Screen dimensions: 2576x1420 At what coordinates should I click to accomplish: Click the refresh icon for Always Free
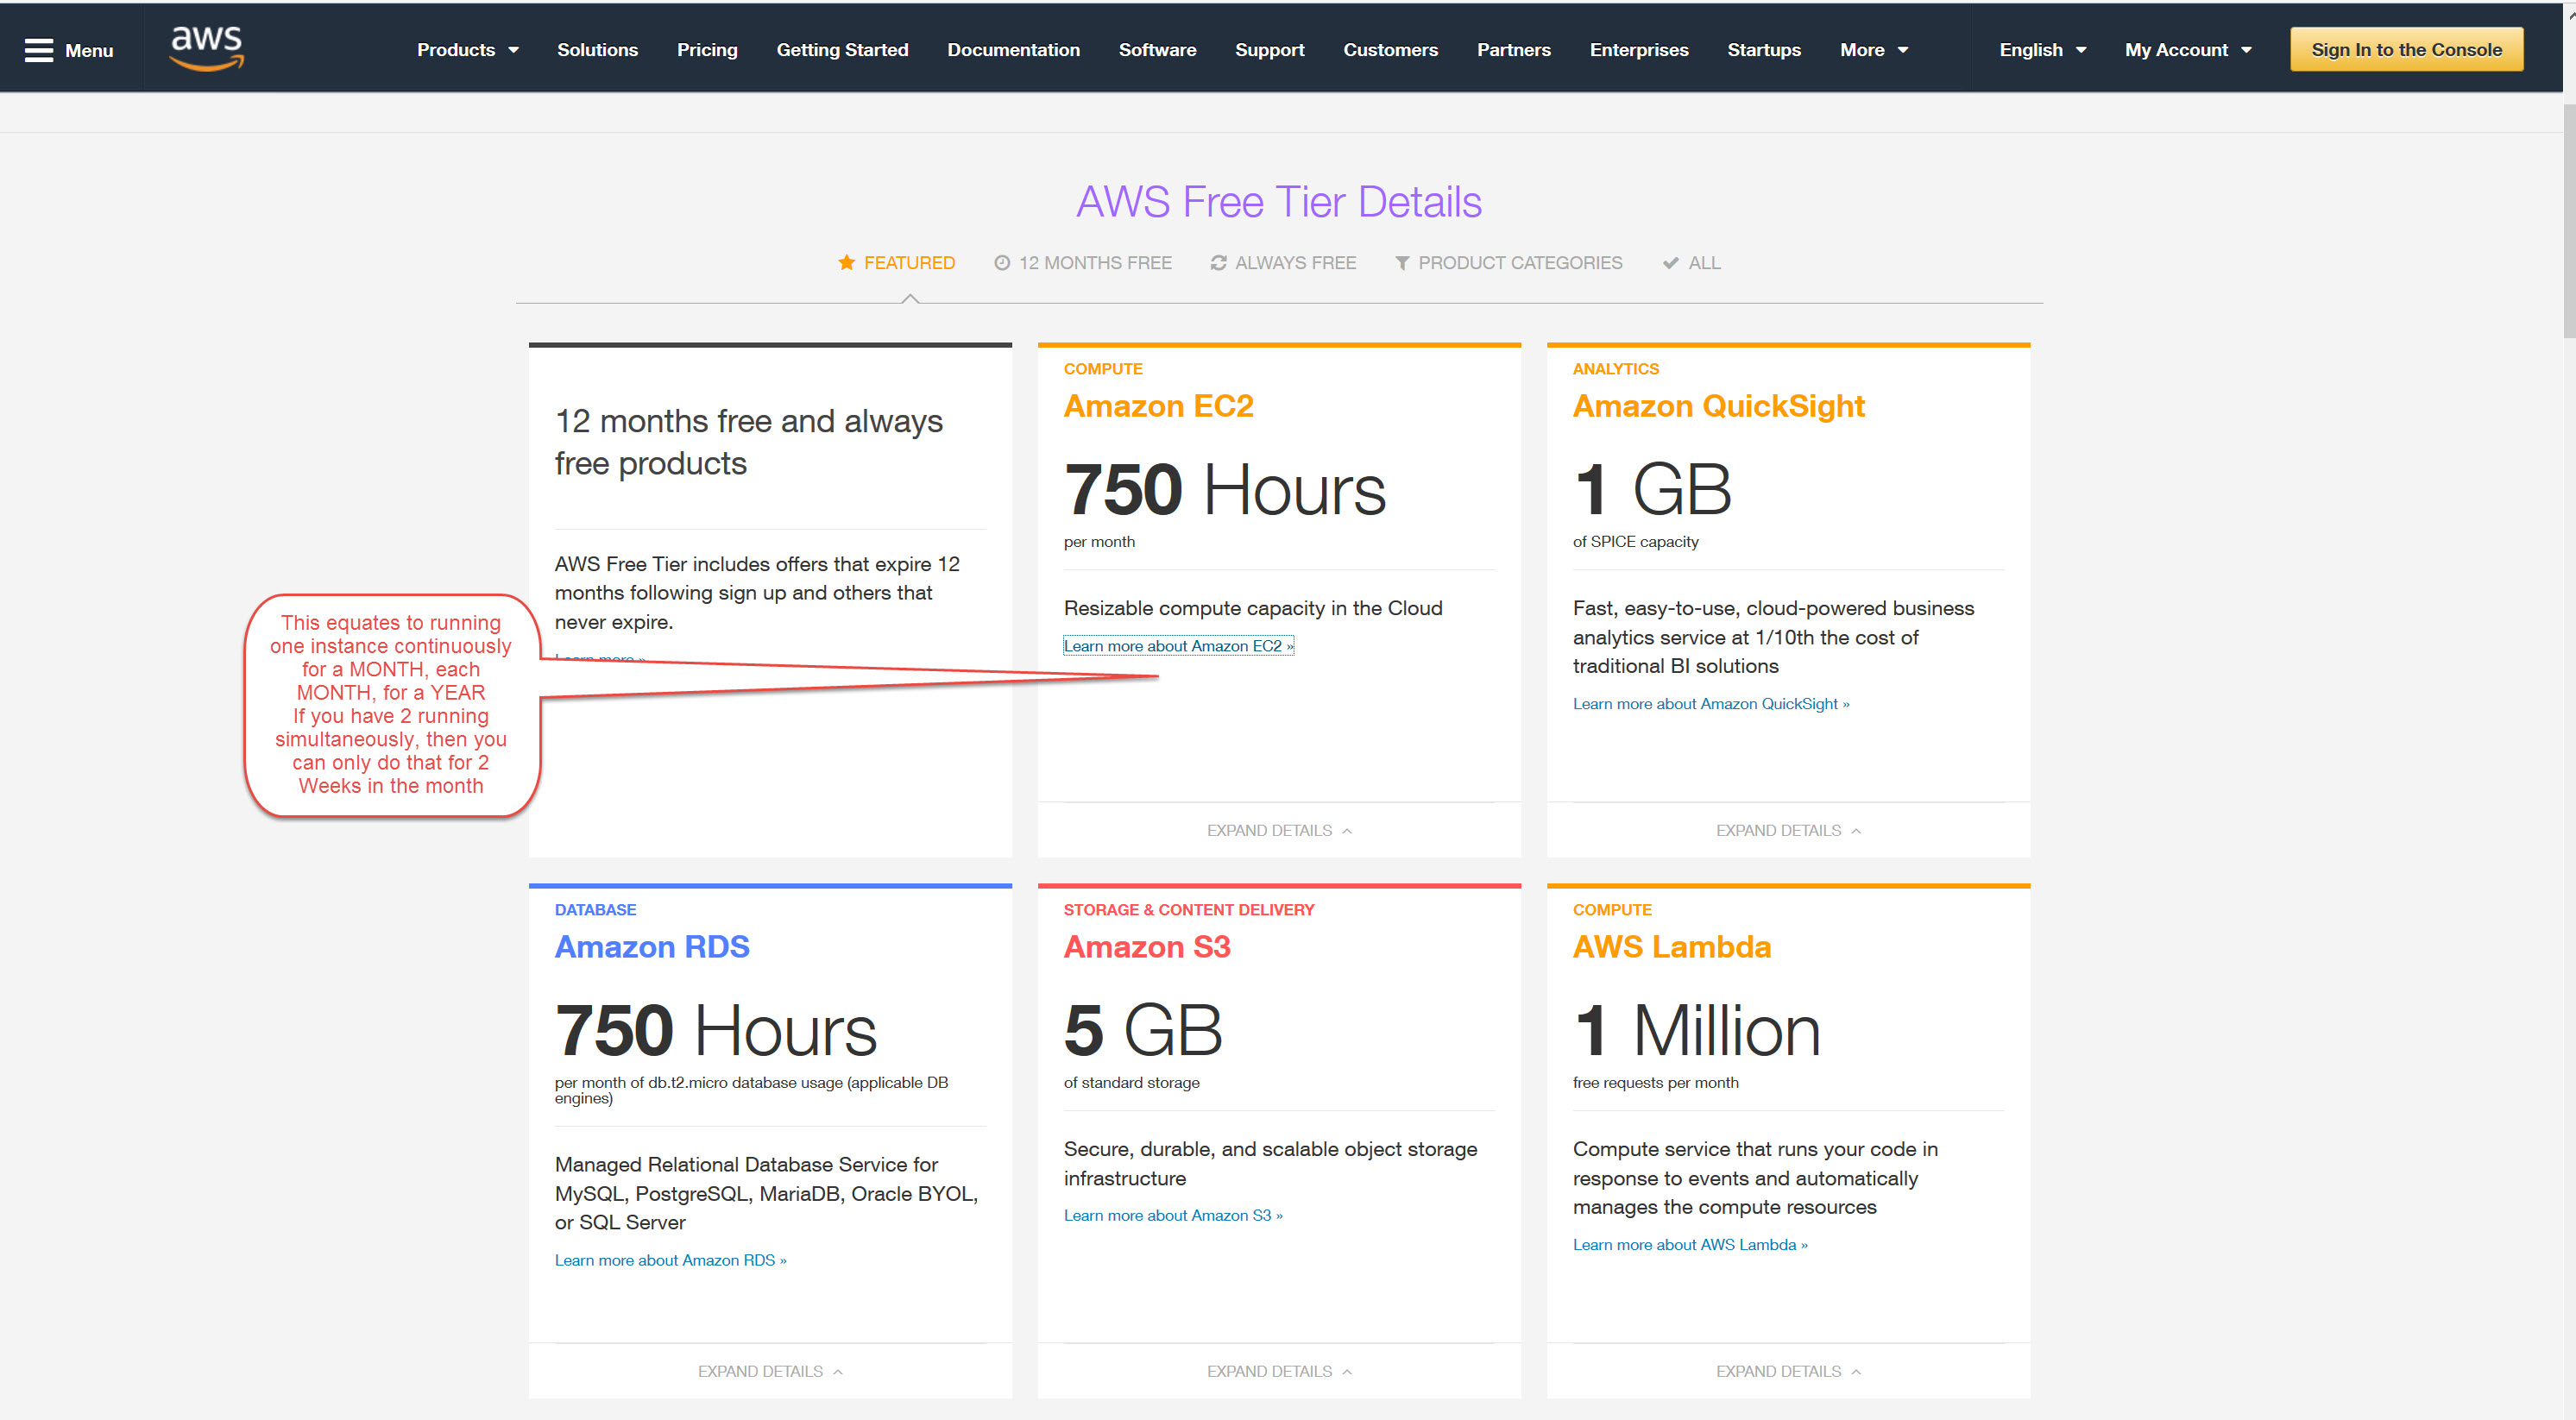click(1218, 263)
